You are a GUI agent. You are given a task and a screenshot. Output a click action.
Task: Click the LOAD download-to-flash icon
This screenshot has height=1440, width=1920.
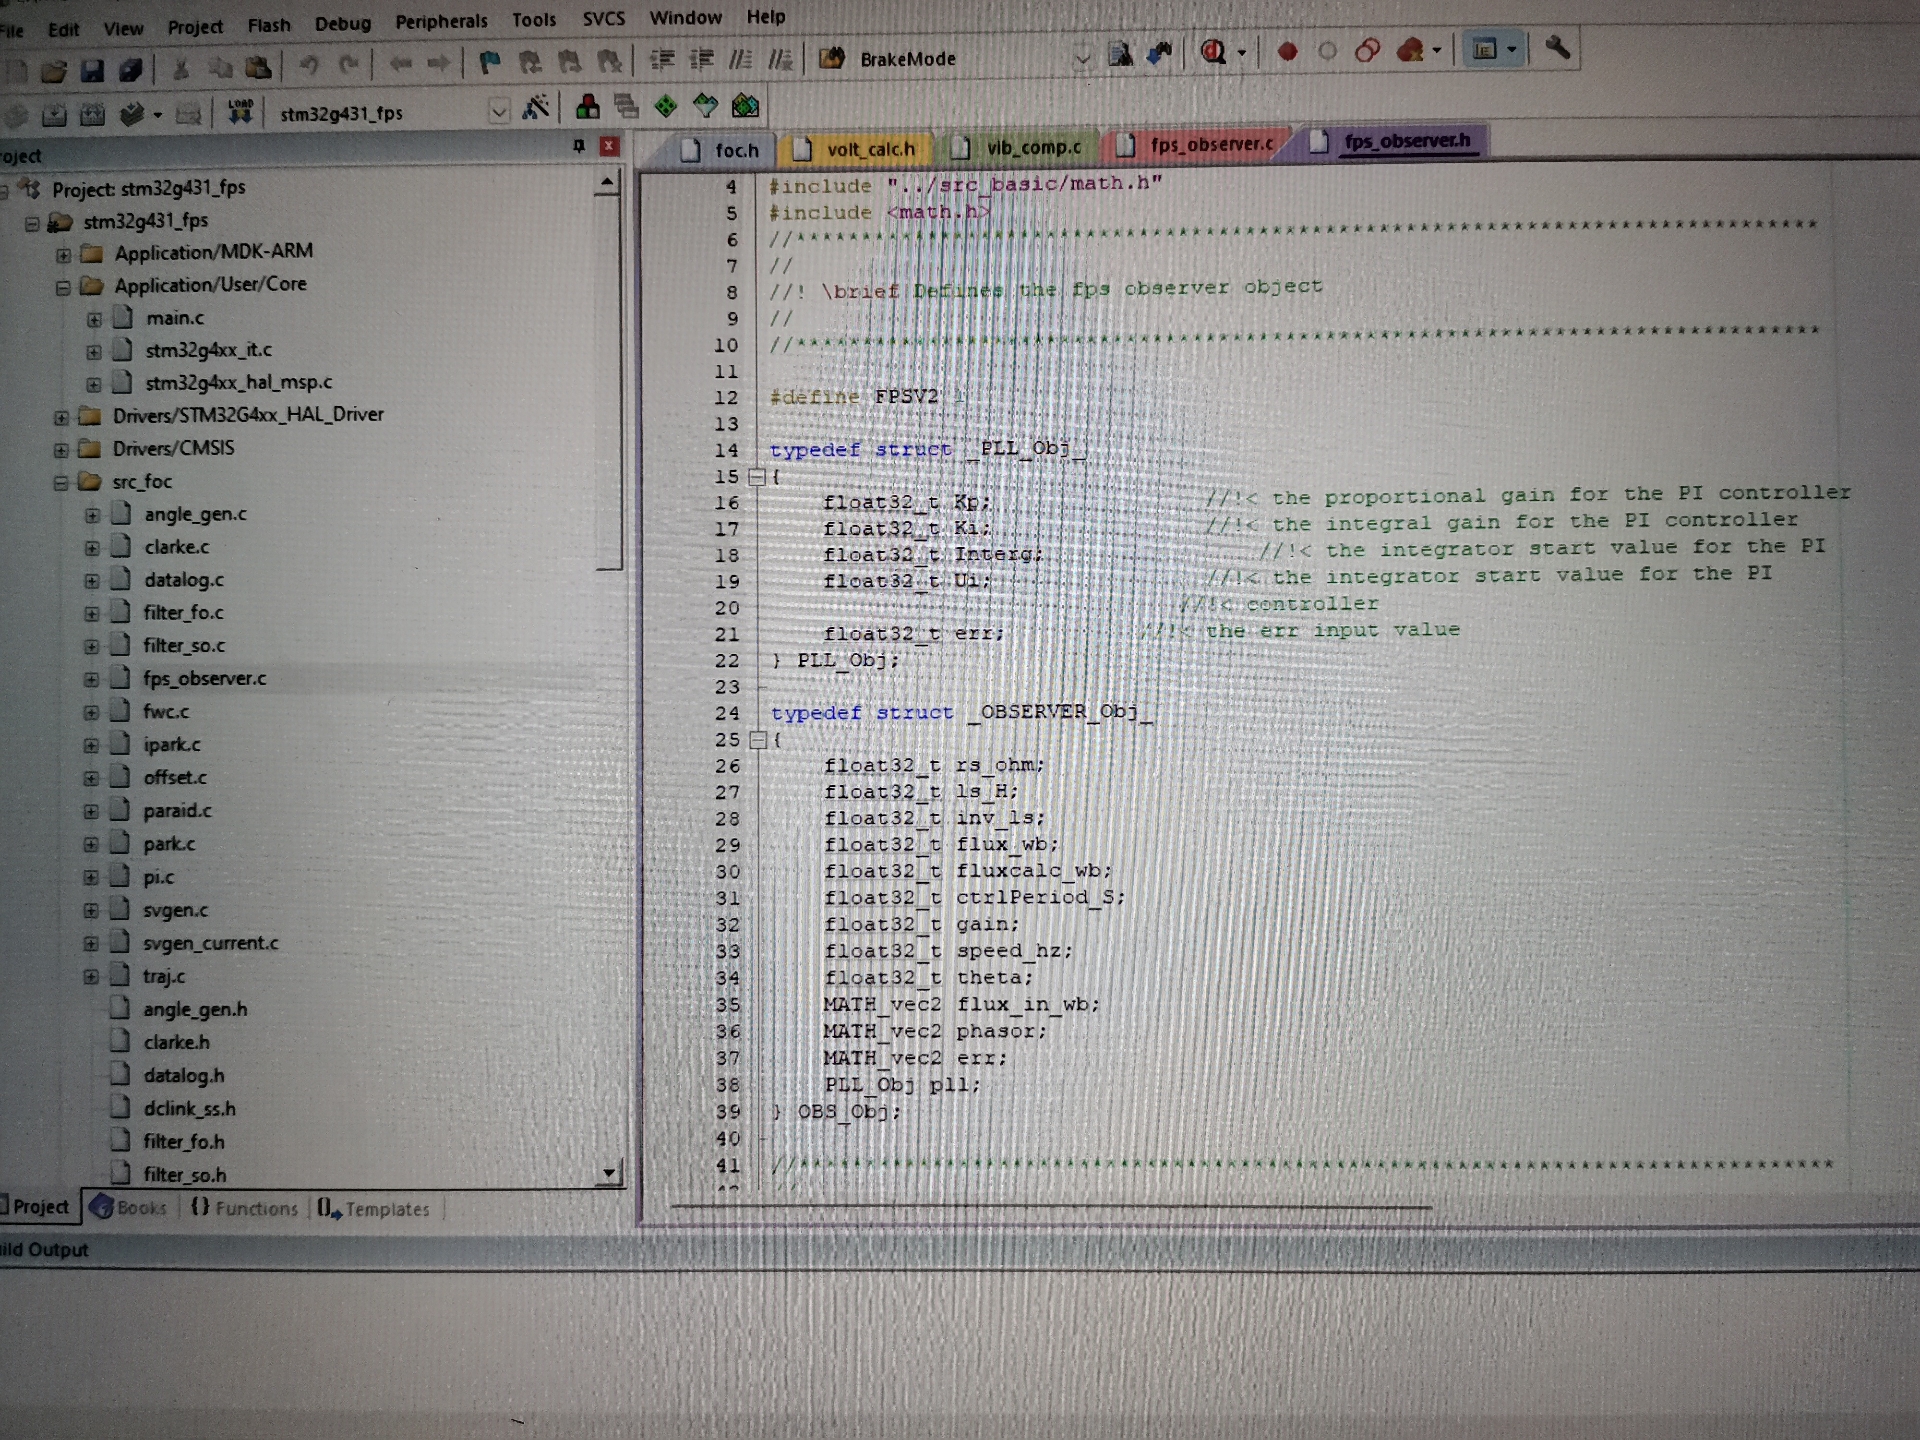pos(240,112)
